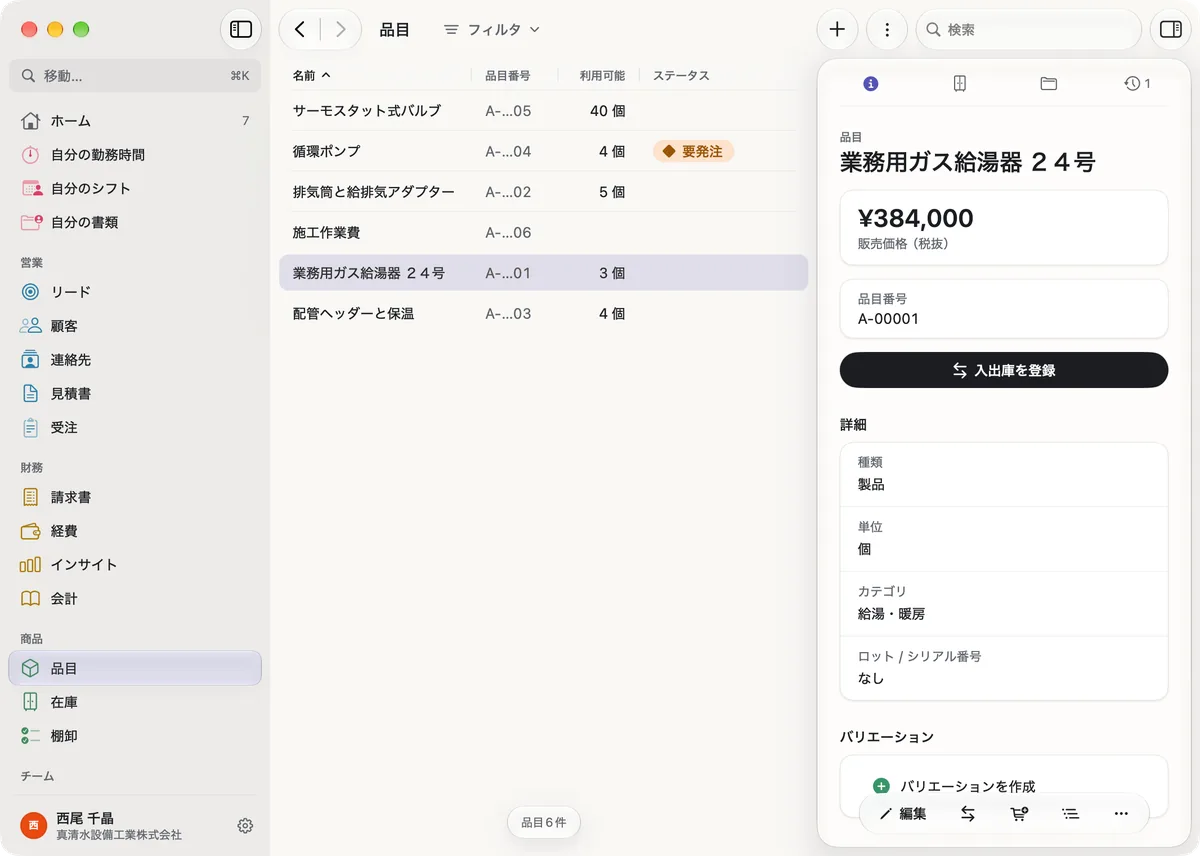Click the 経費 wallet icon
Image resolution: width=1200 pixels, height=856 pixels.
click(x=31, y=531)
